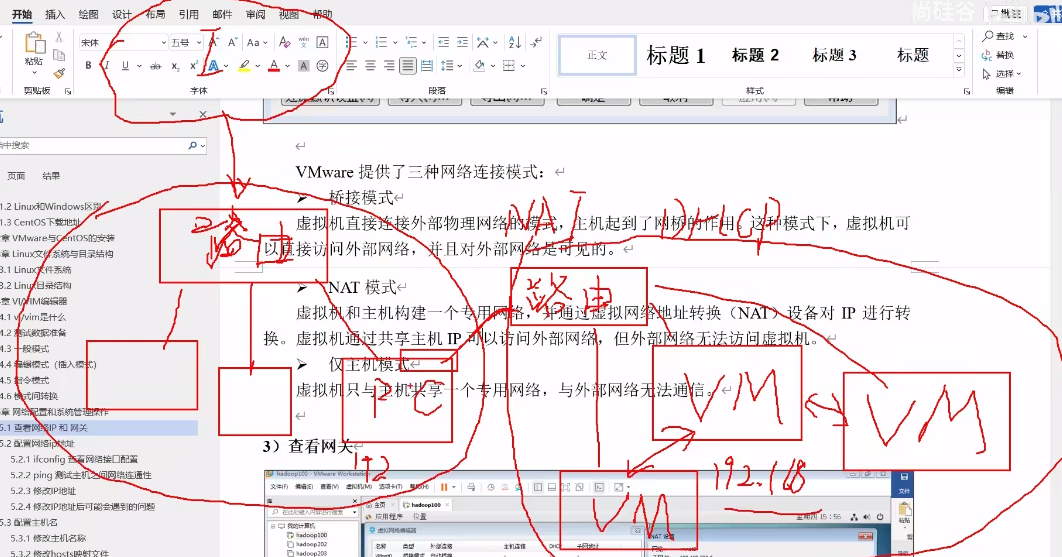Toggle Italic formatting
This screenshot has height=557, width=1062.
pyautogui.click(x=106, y=66)
